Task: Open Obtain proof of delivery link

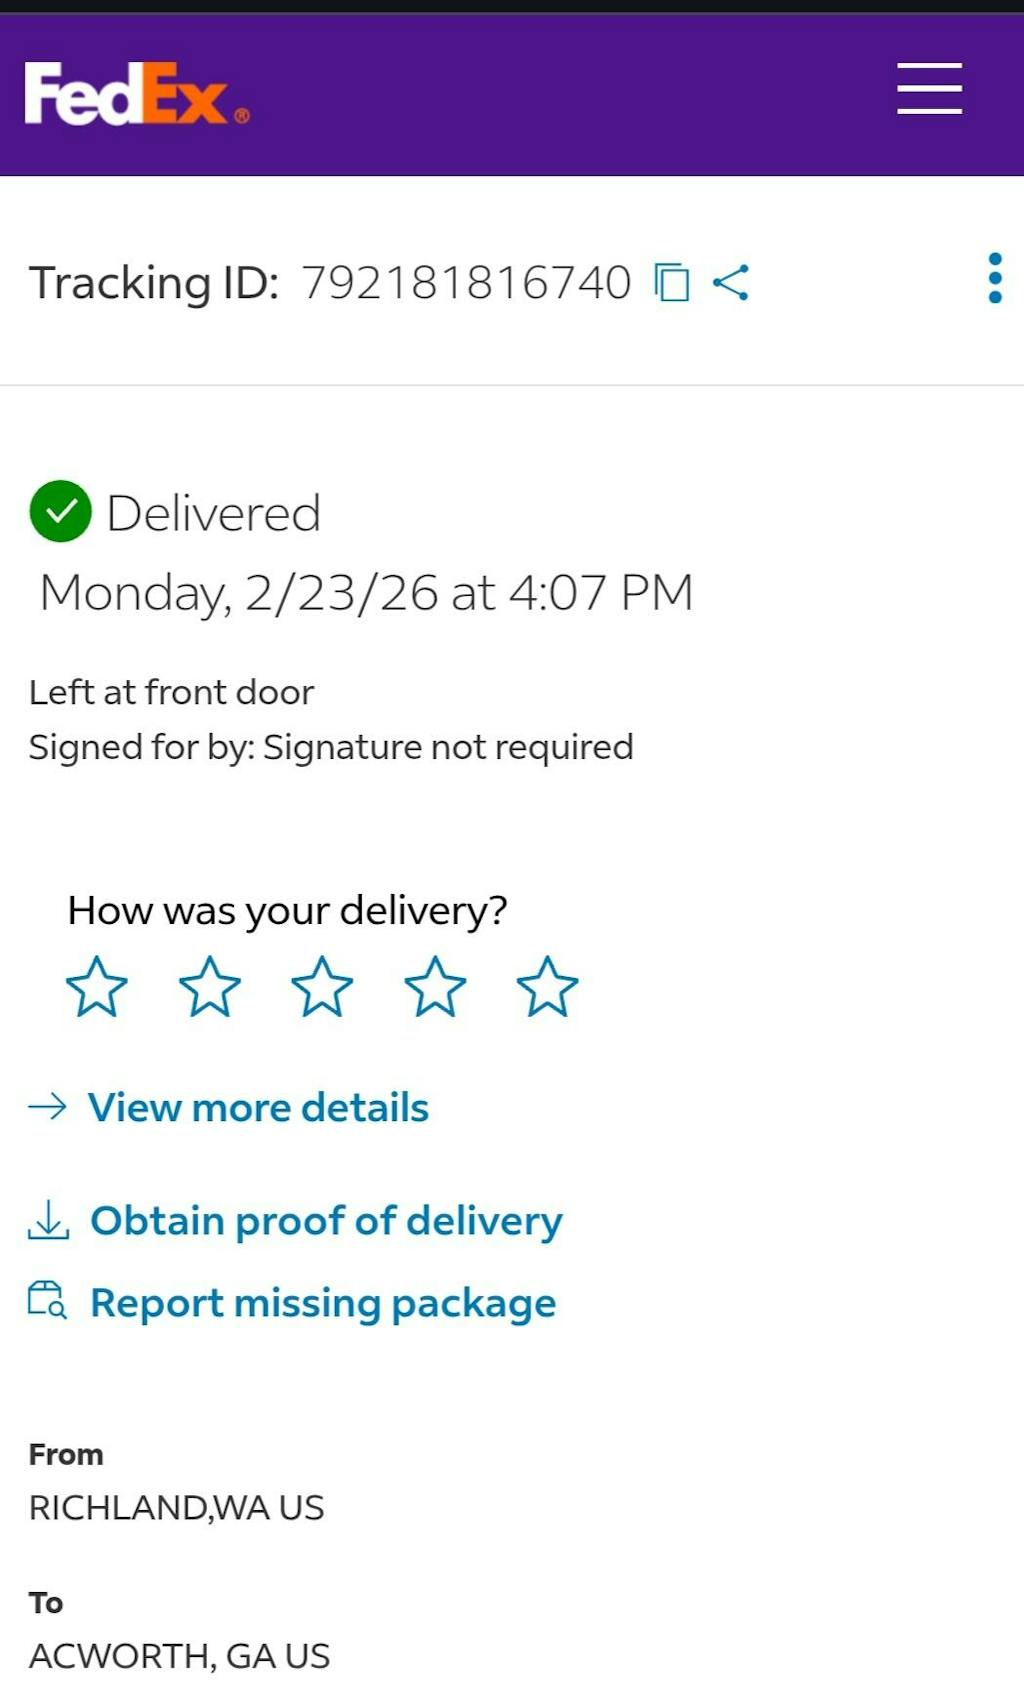Action: tap(326, 1220)
